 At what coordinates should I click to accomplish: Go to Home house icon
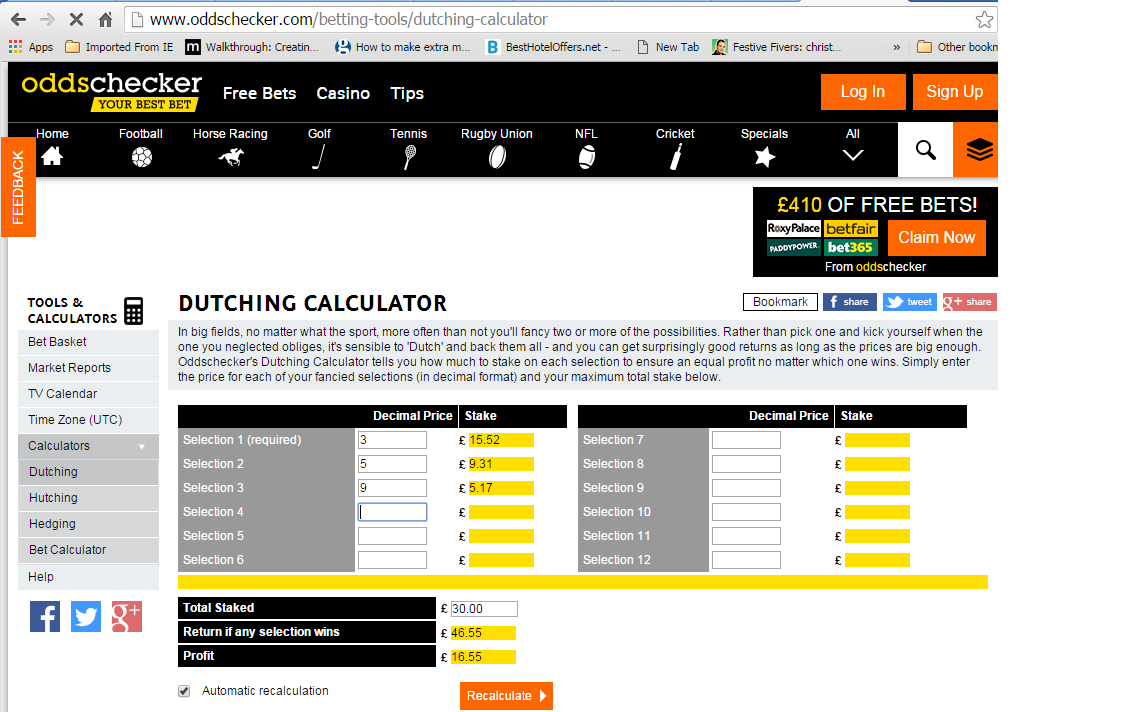[52, 156]
